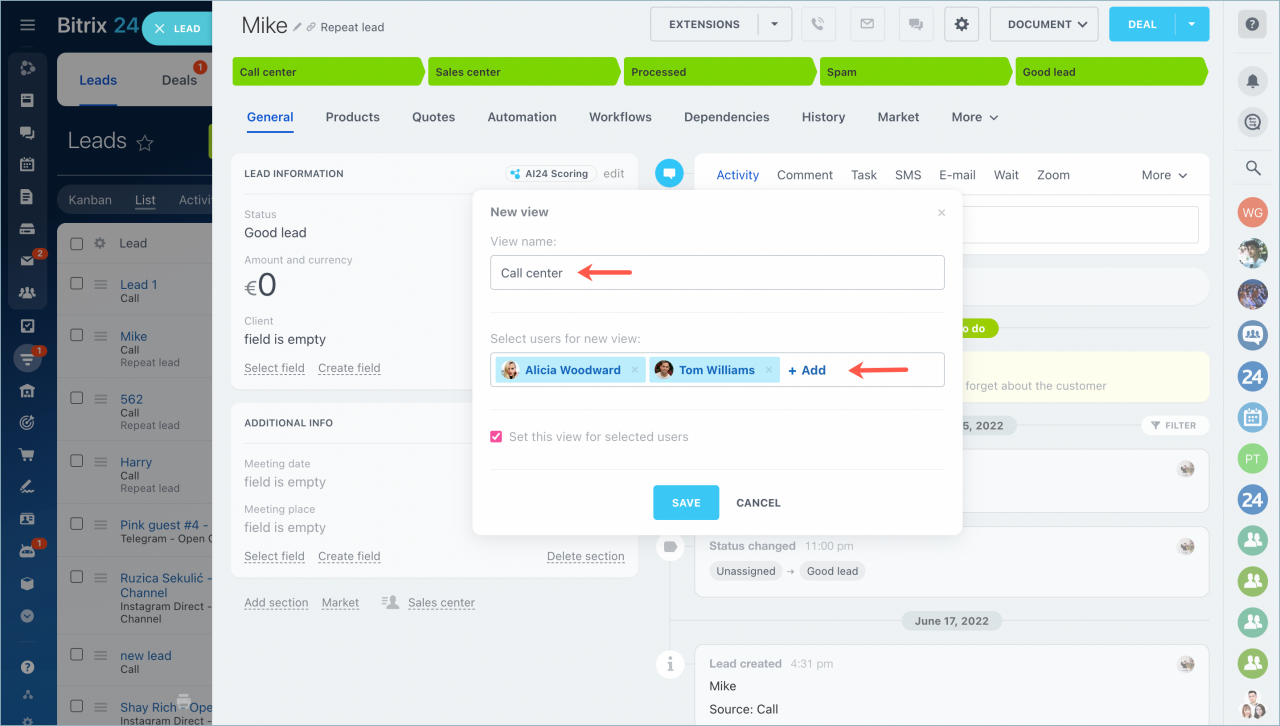
Task: Close the lead slider with X LEAD
Action: tap(177, 29)
